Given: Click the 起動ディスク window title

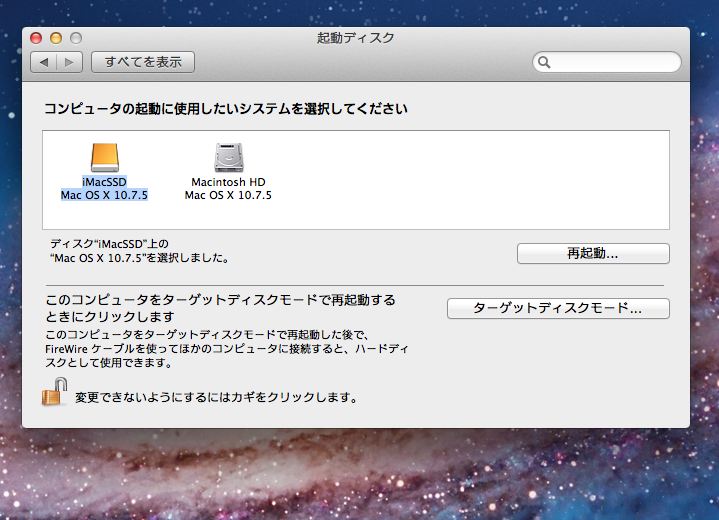Looking at the screenshot, I should point(355,38).
